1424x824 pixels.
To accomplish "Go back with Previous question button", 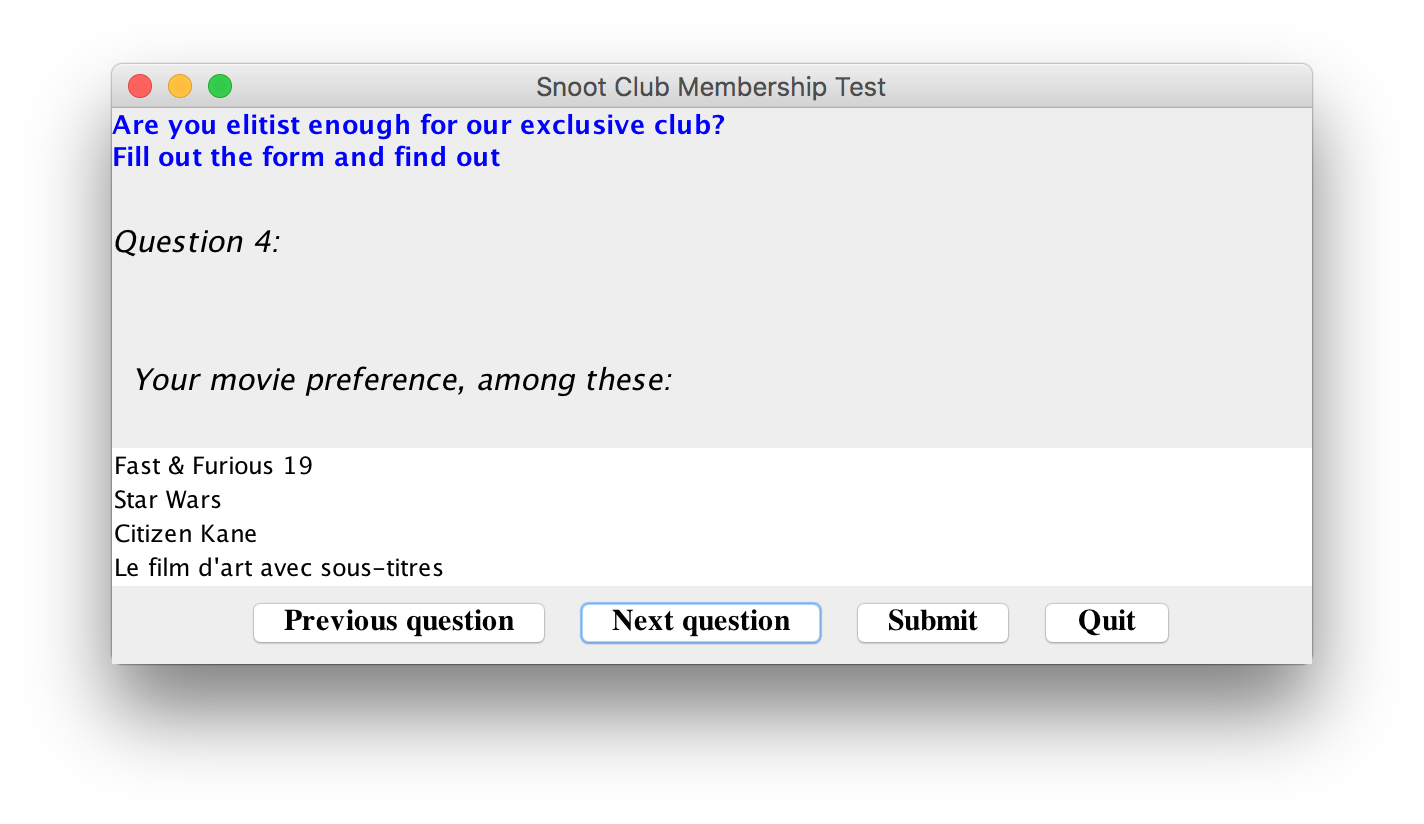I will tap(398, 622).
